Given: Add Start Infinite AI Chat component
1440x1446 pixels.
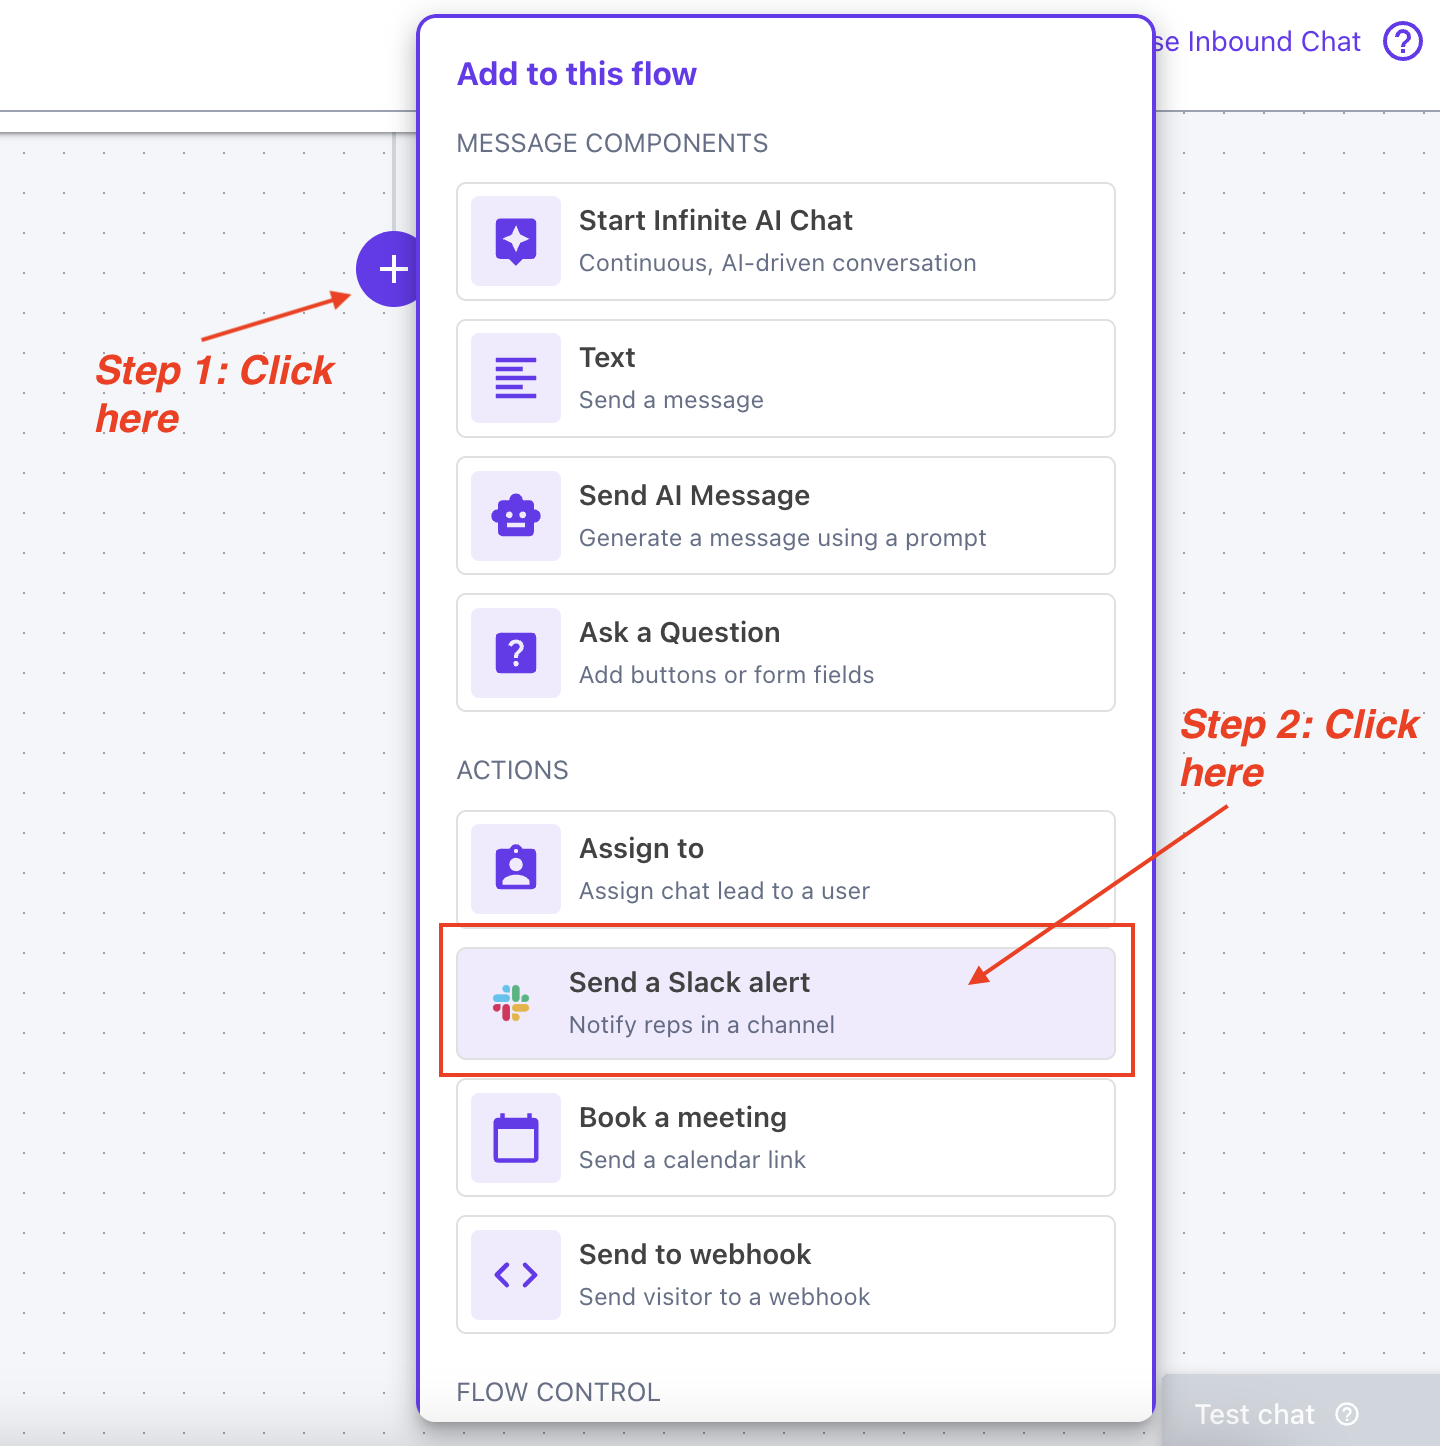Looking at the screenshot, I should 786,241.
